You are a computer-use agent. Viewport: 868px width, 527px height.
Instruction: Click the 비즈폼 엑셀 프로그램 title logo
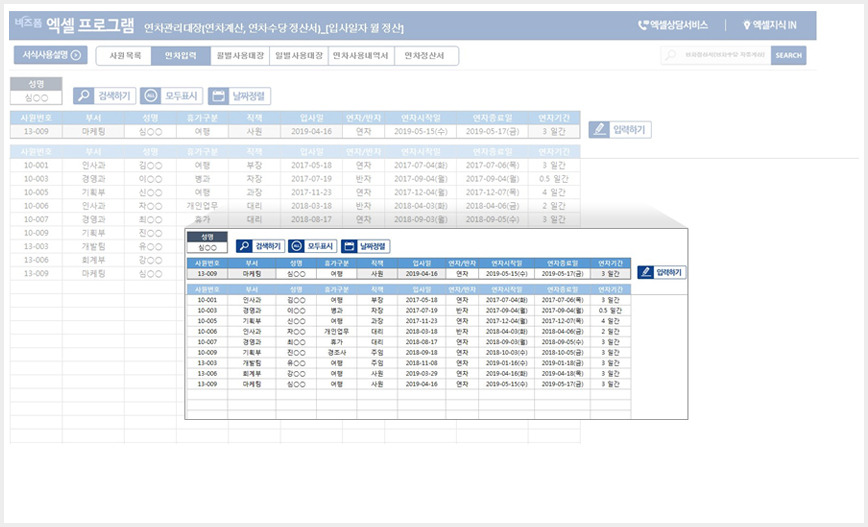click(74, 24)
